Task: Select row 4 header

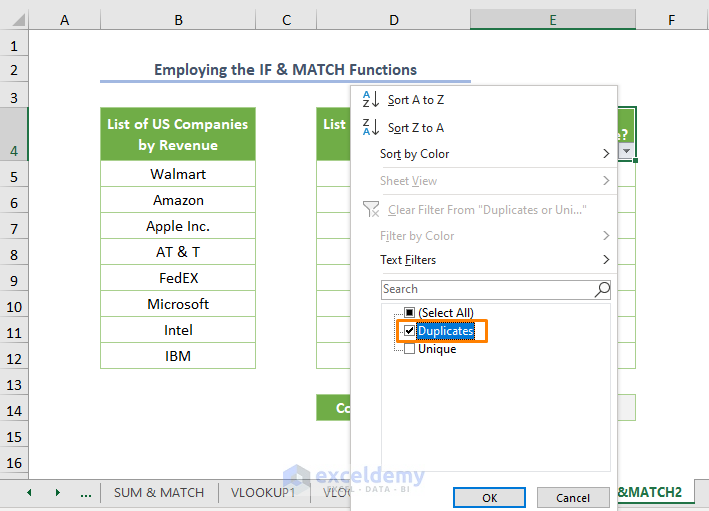Action: click(x=14, y=134)
